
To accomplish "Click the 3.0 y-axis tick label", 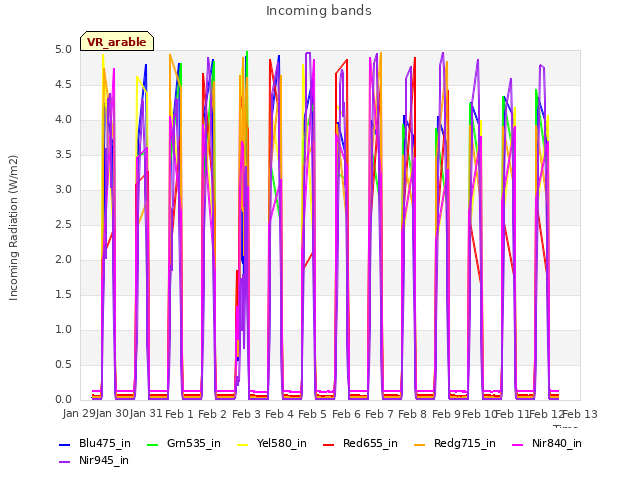I will [63, 190].
